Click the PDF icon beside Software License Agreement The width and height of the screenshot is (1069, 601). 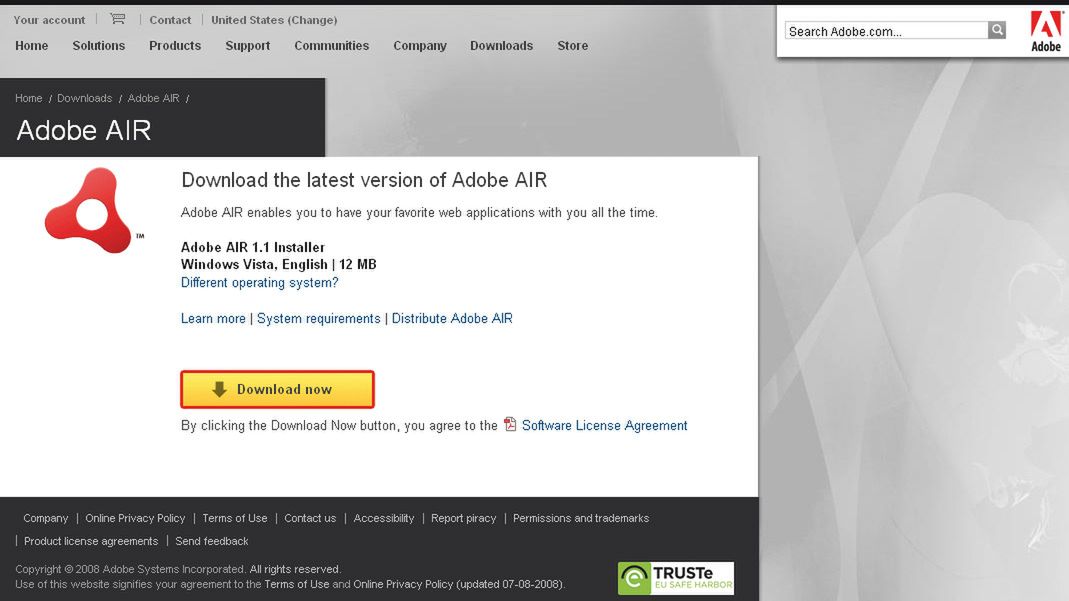(510, 425)
